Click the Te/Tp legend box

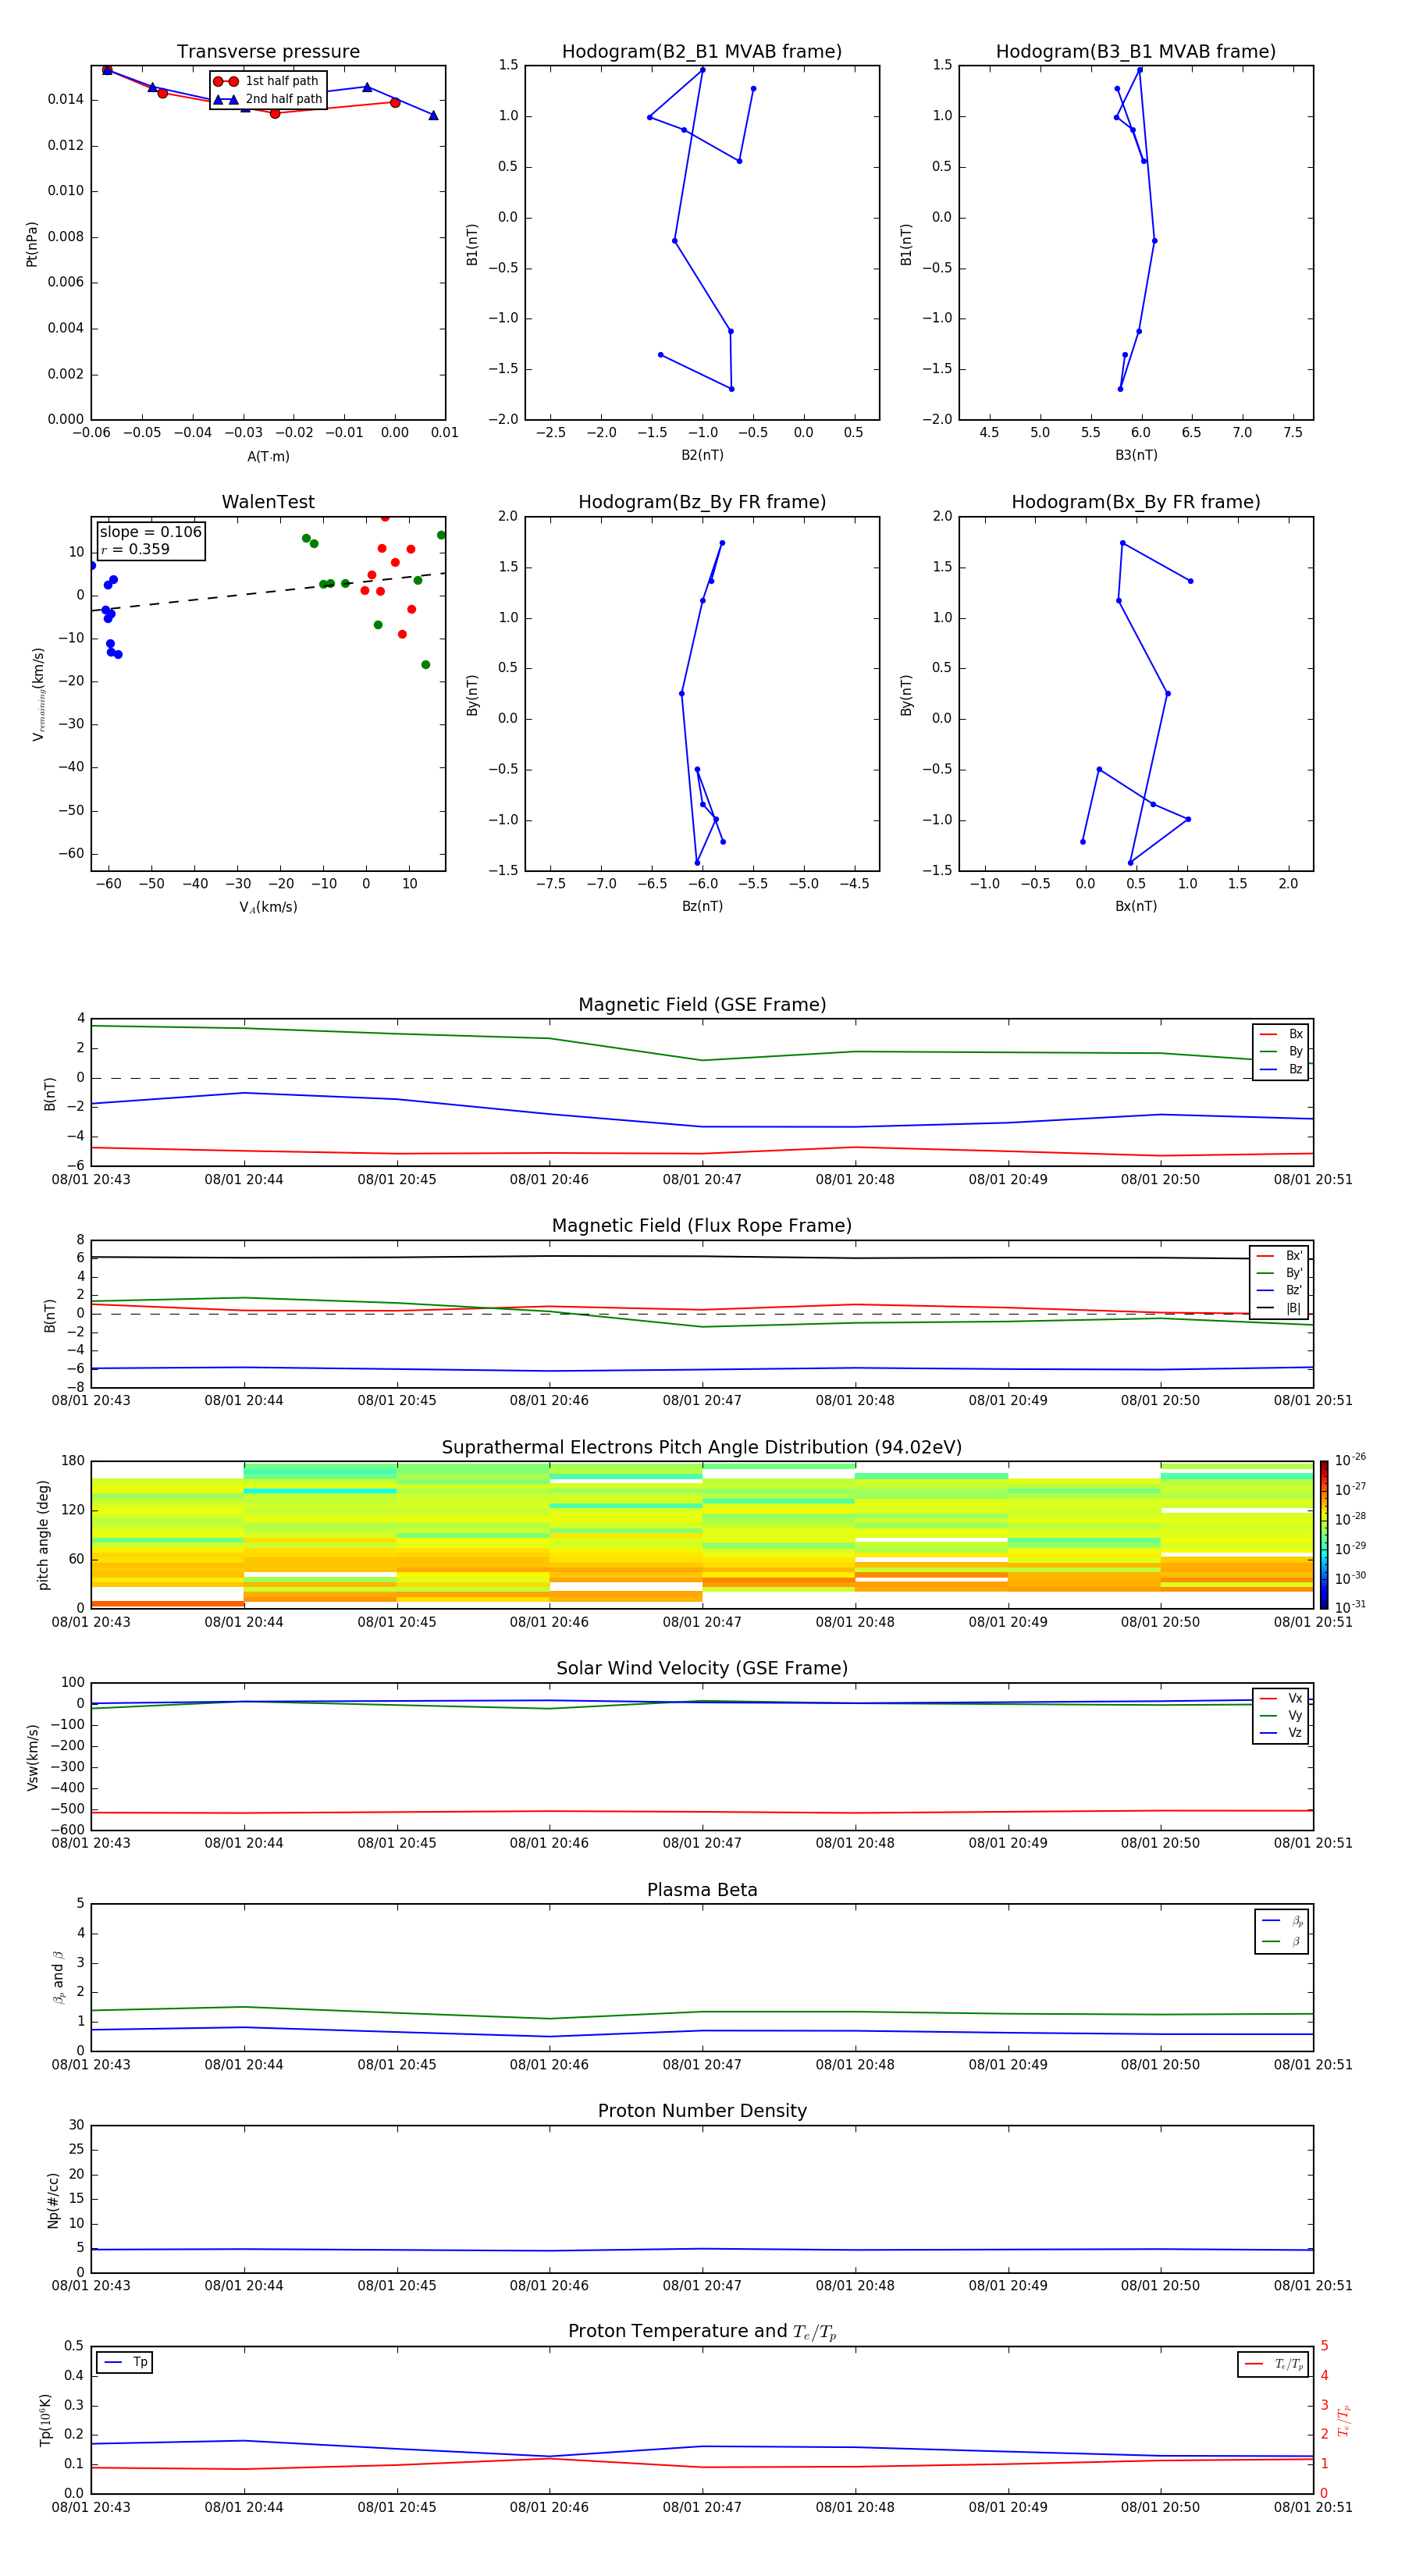1273,2364
